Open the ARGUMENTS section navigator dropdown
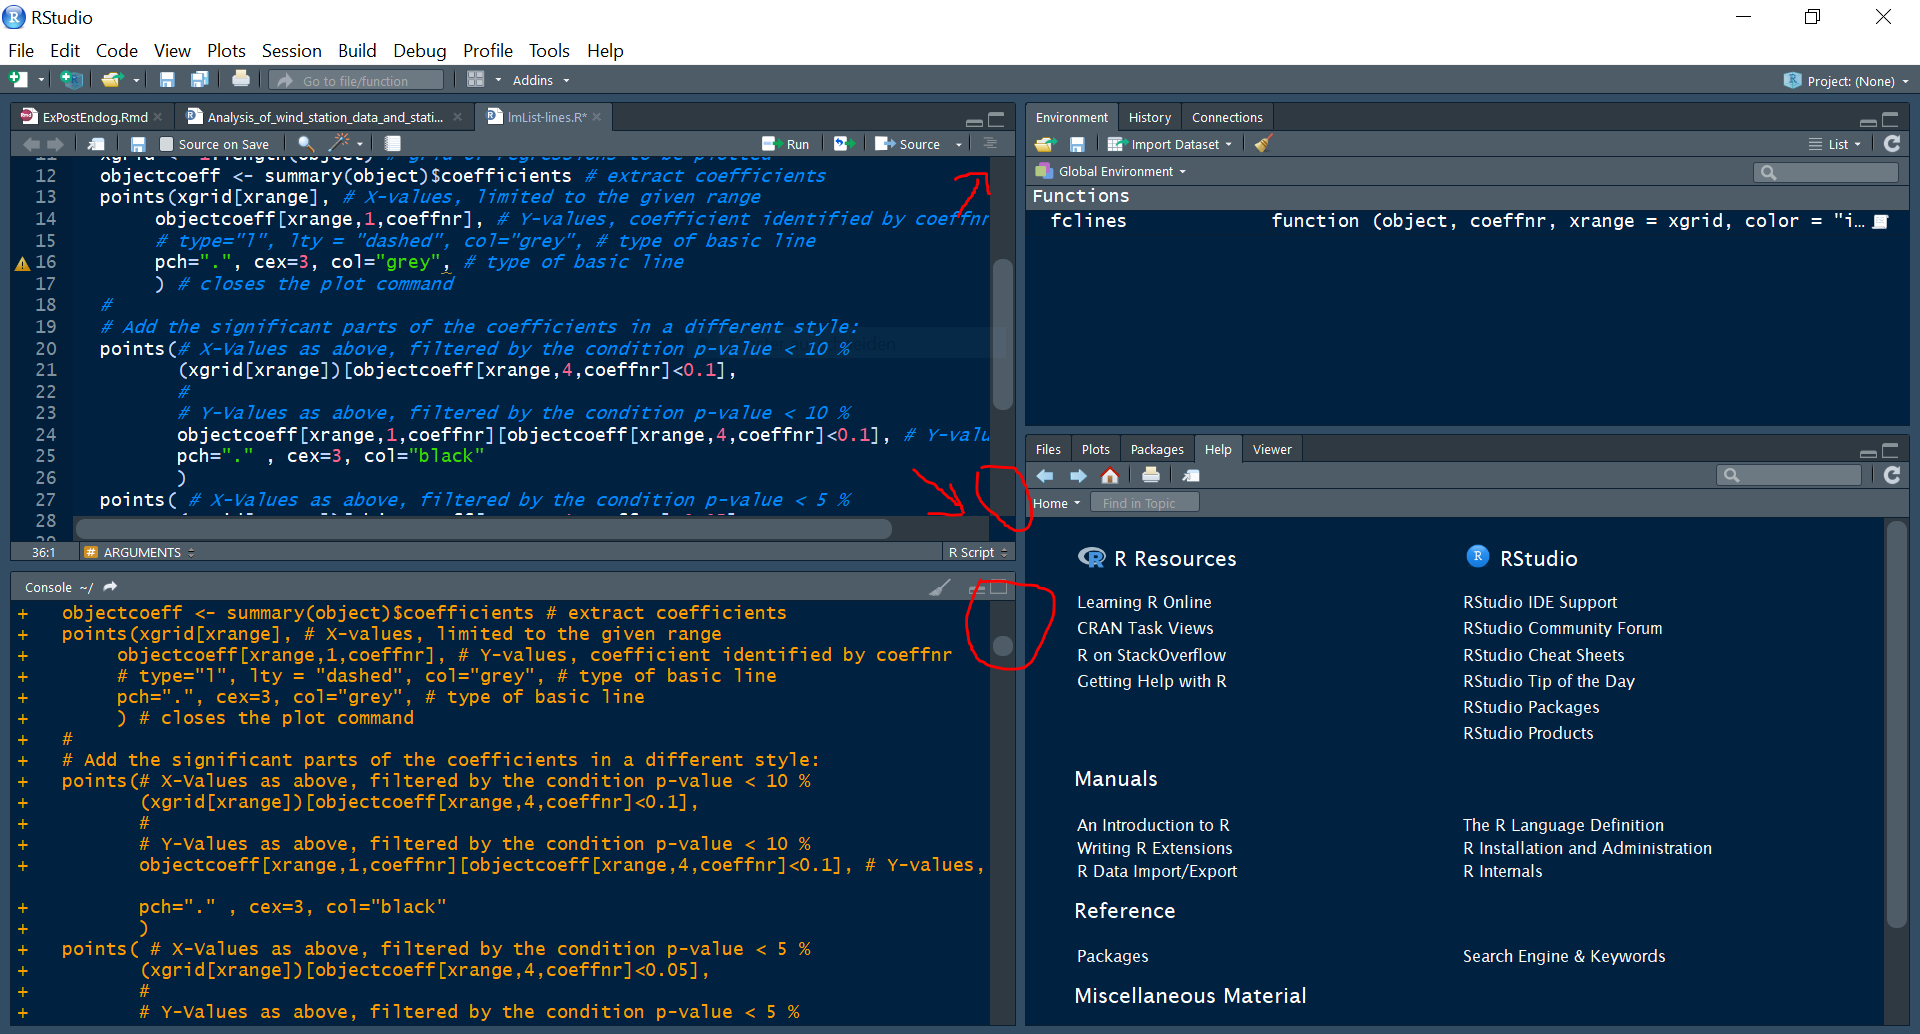1920x1034 pixels. point(140,552)
